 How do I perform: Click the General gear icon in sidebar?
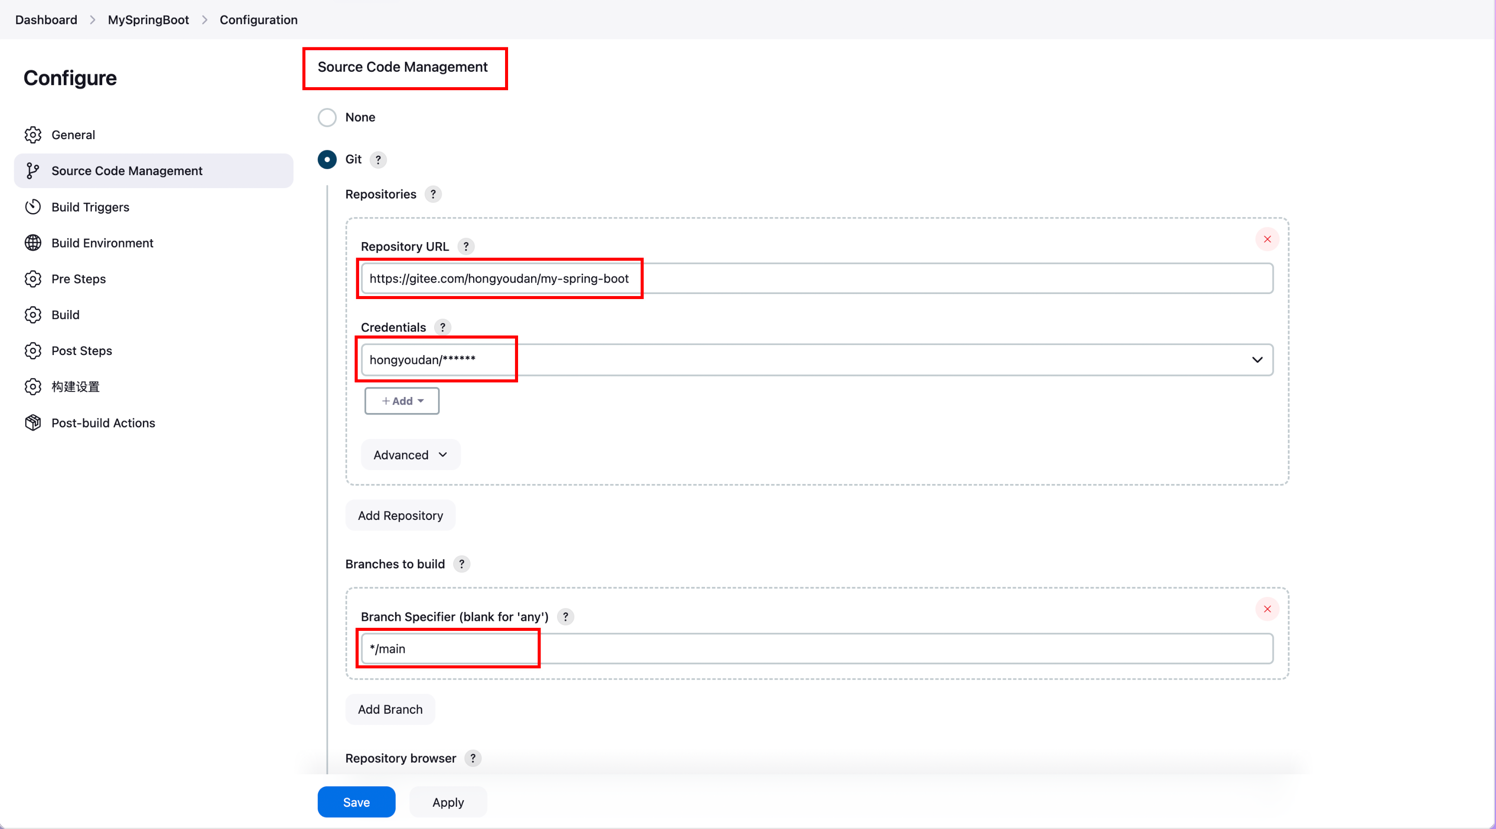33,135
